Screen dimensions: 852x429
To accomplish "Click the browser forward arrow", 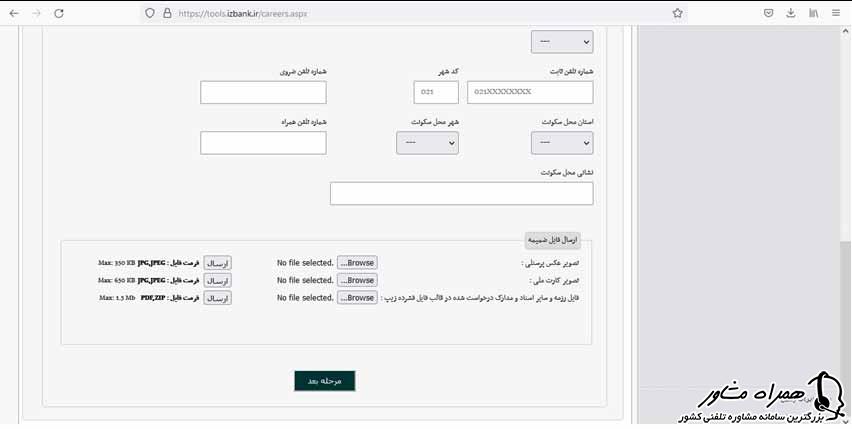I will [36, 14].
